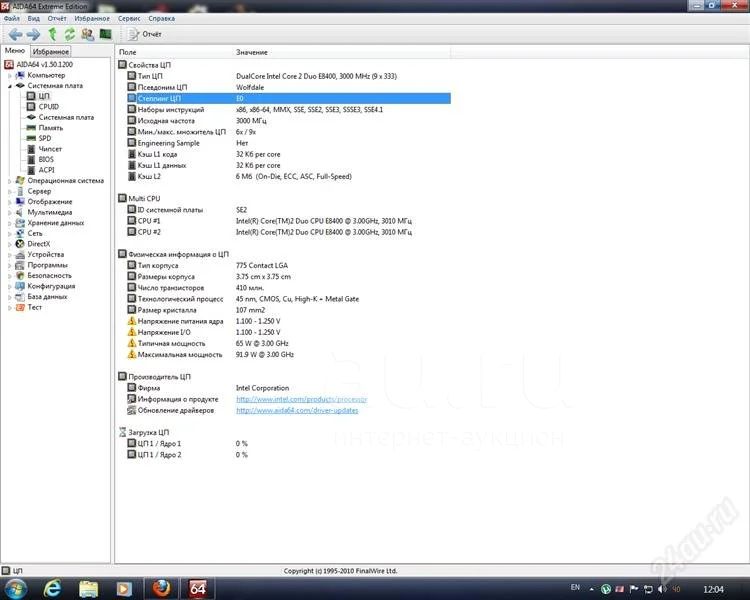Switch to the Избранное sidebar tab
Screen dimensions: 750x600
point(51,51)
